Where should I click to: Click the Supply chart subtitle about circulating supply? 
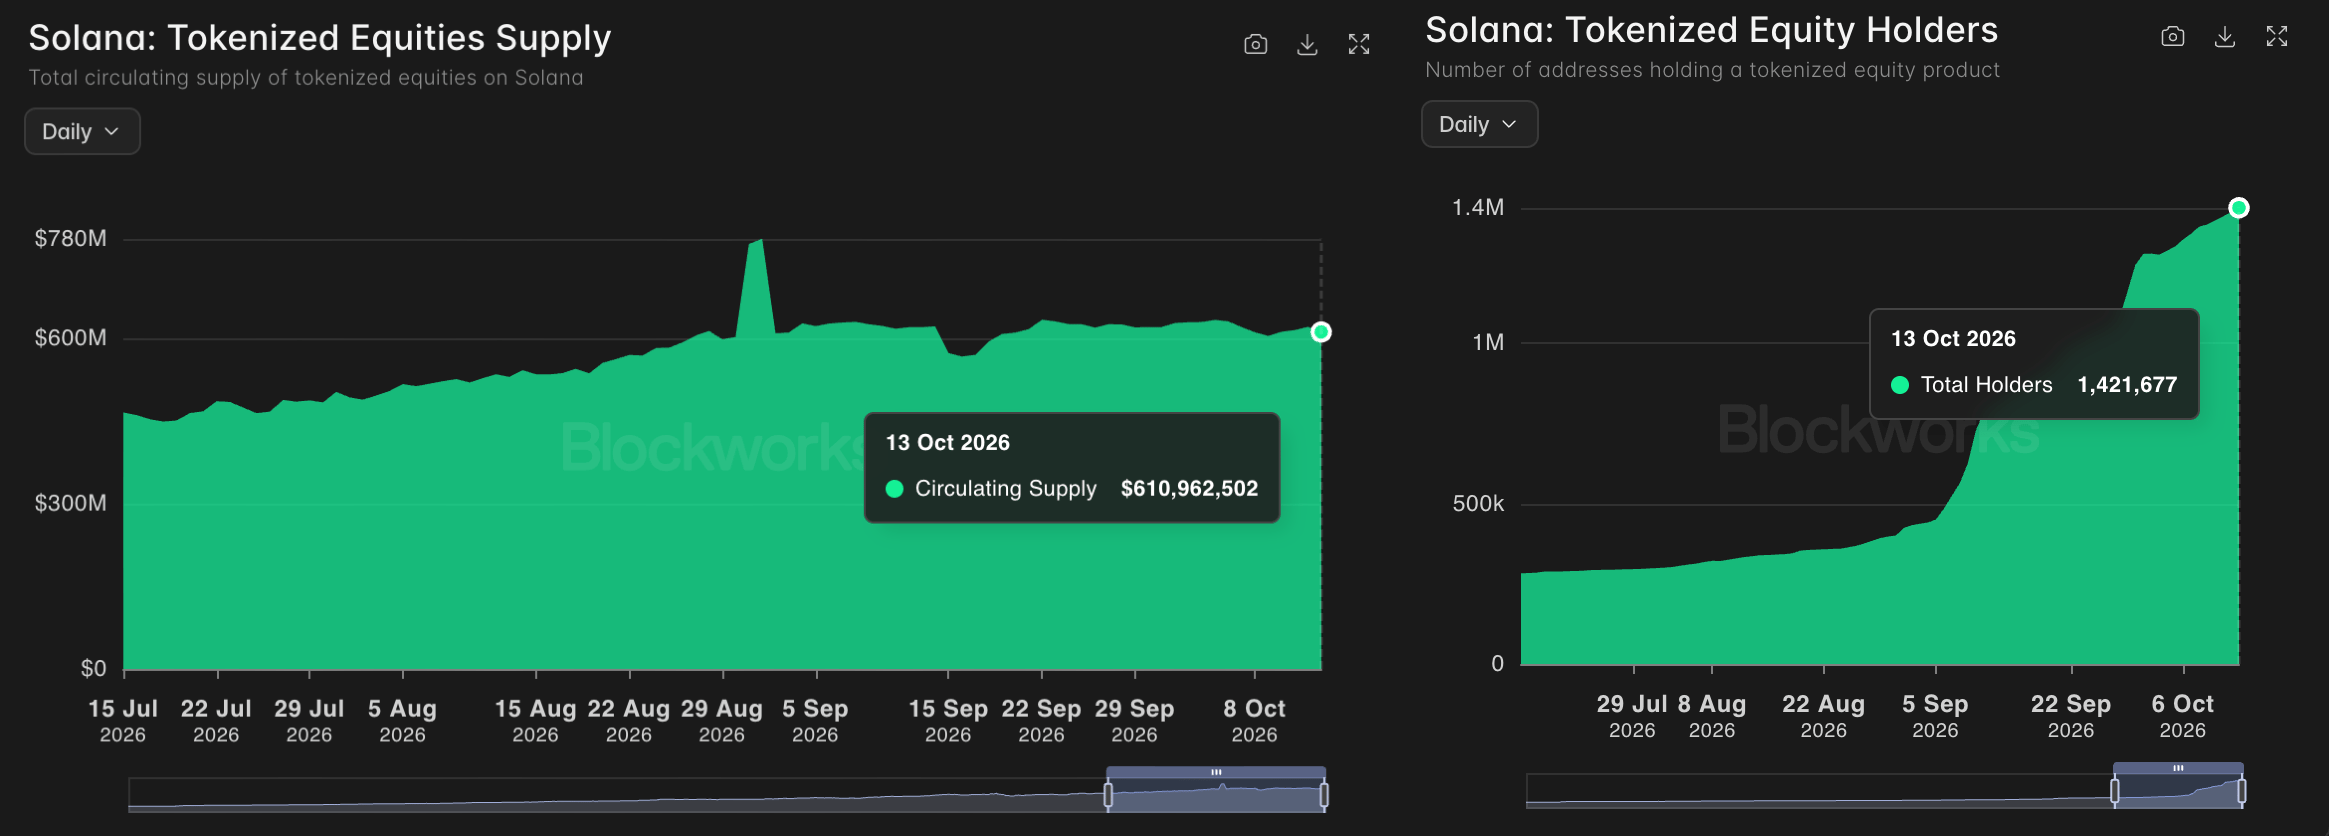(x=306, y=78)
